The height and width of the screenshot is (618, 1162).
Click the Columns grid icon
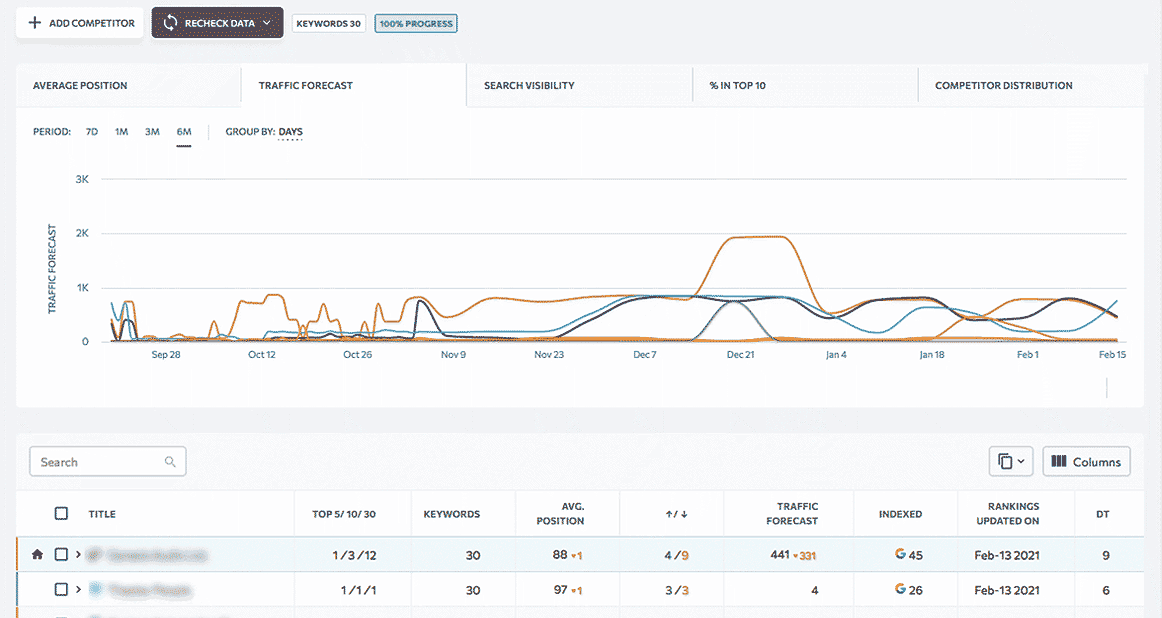pyautogui.click(x=1059, y=462)
